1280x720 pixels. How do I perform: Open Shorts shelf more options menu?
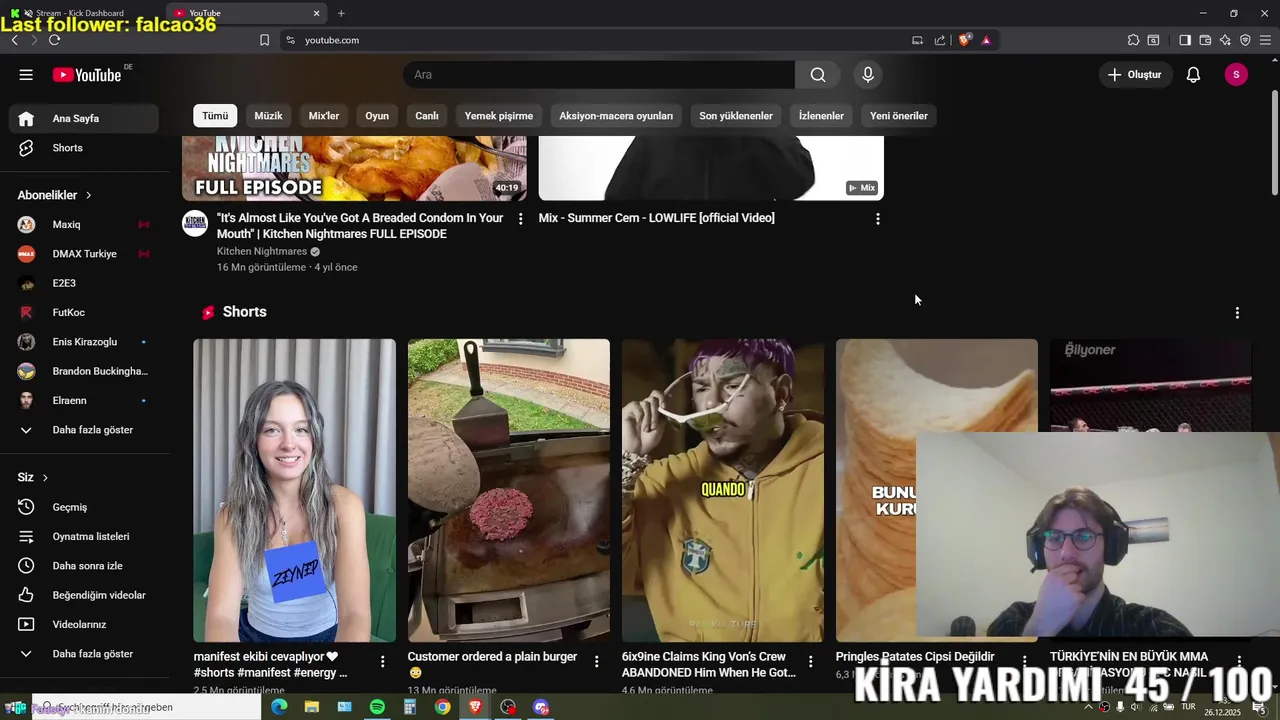(1237, 313)
